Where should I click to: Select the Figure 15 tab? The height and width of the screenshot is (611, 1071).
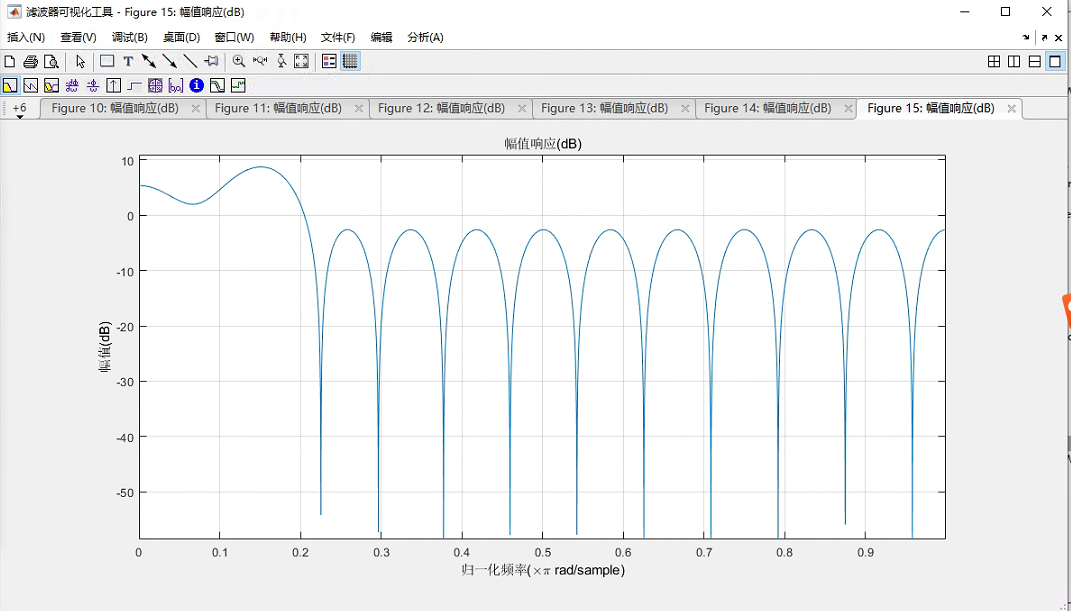coord(931,109)
